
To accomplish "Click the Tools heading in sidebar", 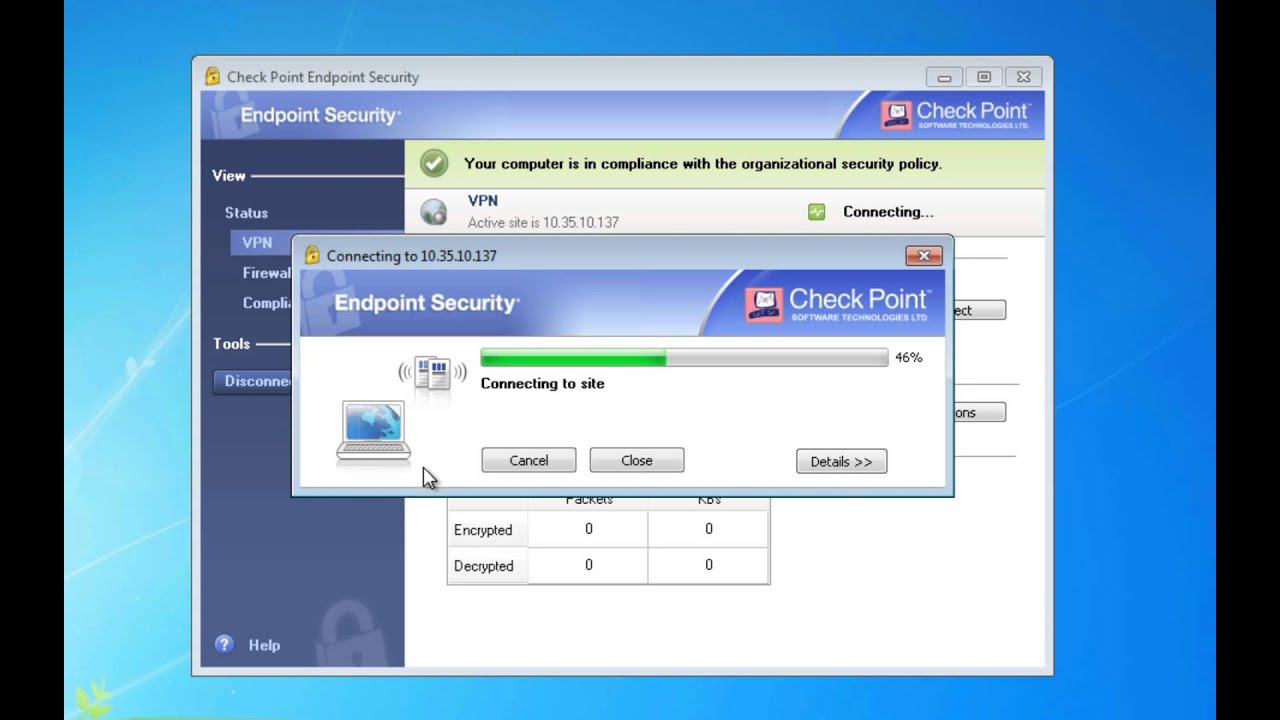I will point(231,343).
